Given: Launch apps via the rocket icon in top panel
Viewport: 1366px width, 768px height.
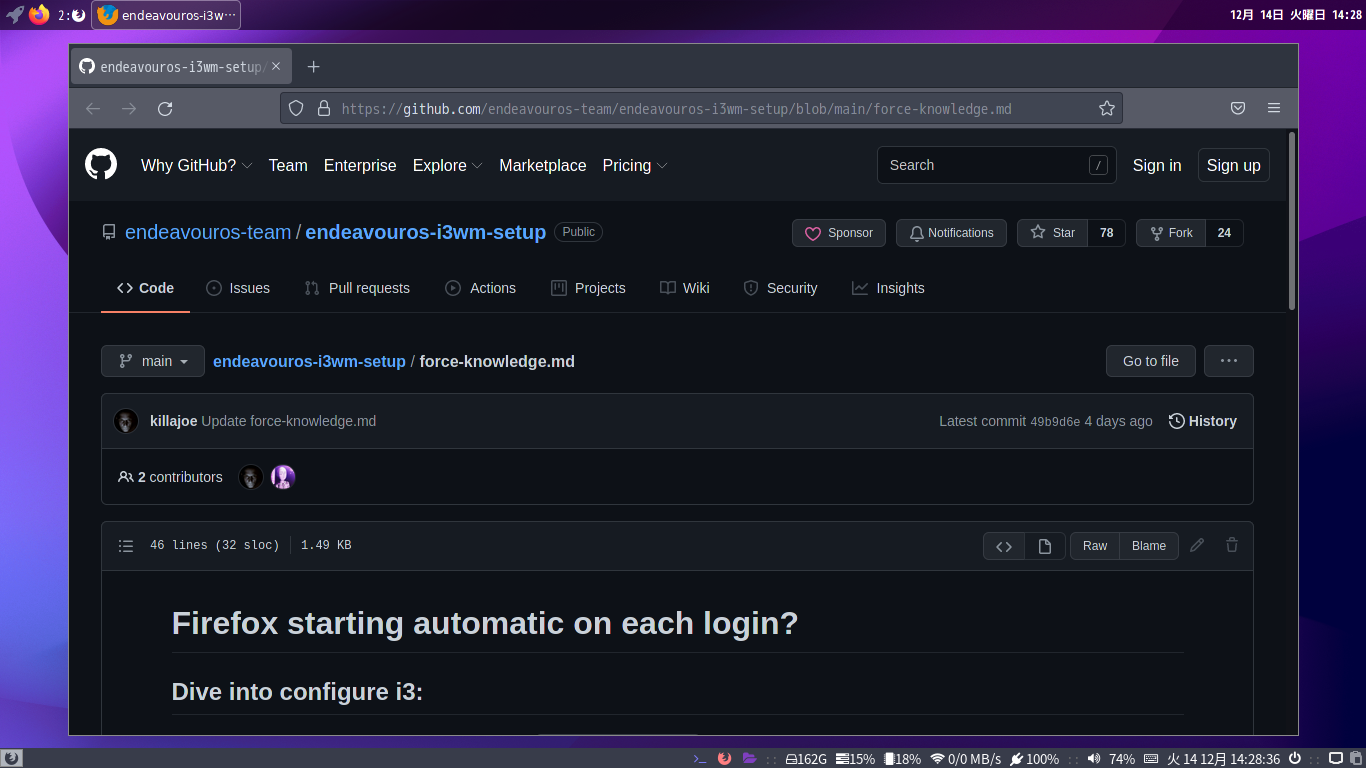Looking at the screenshot, I should click(x=15, y=15).
